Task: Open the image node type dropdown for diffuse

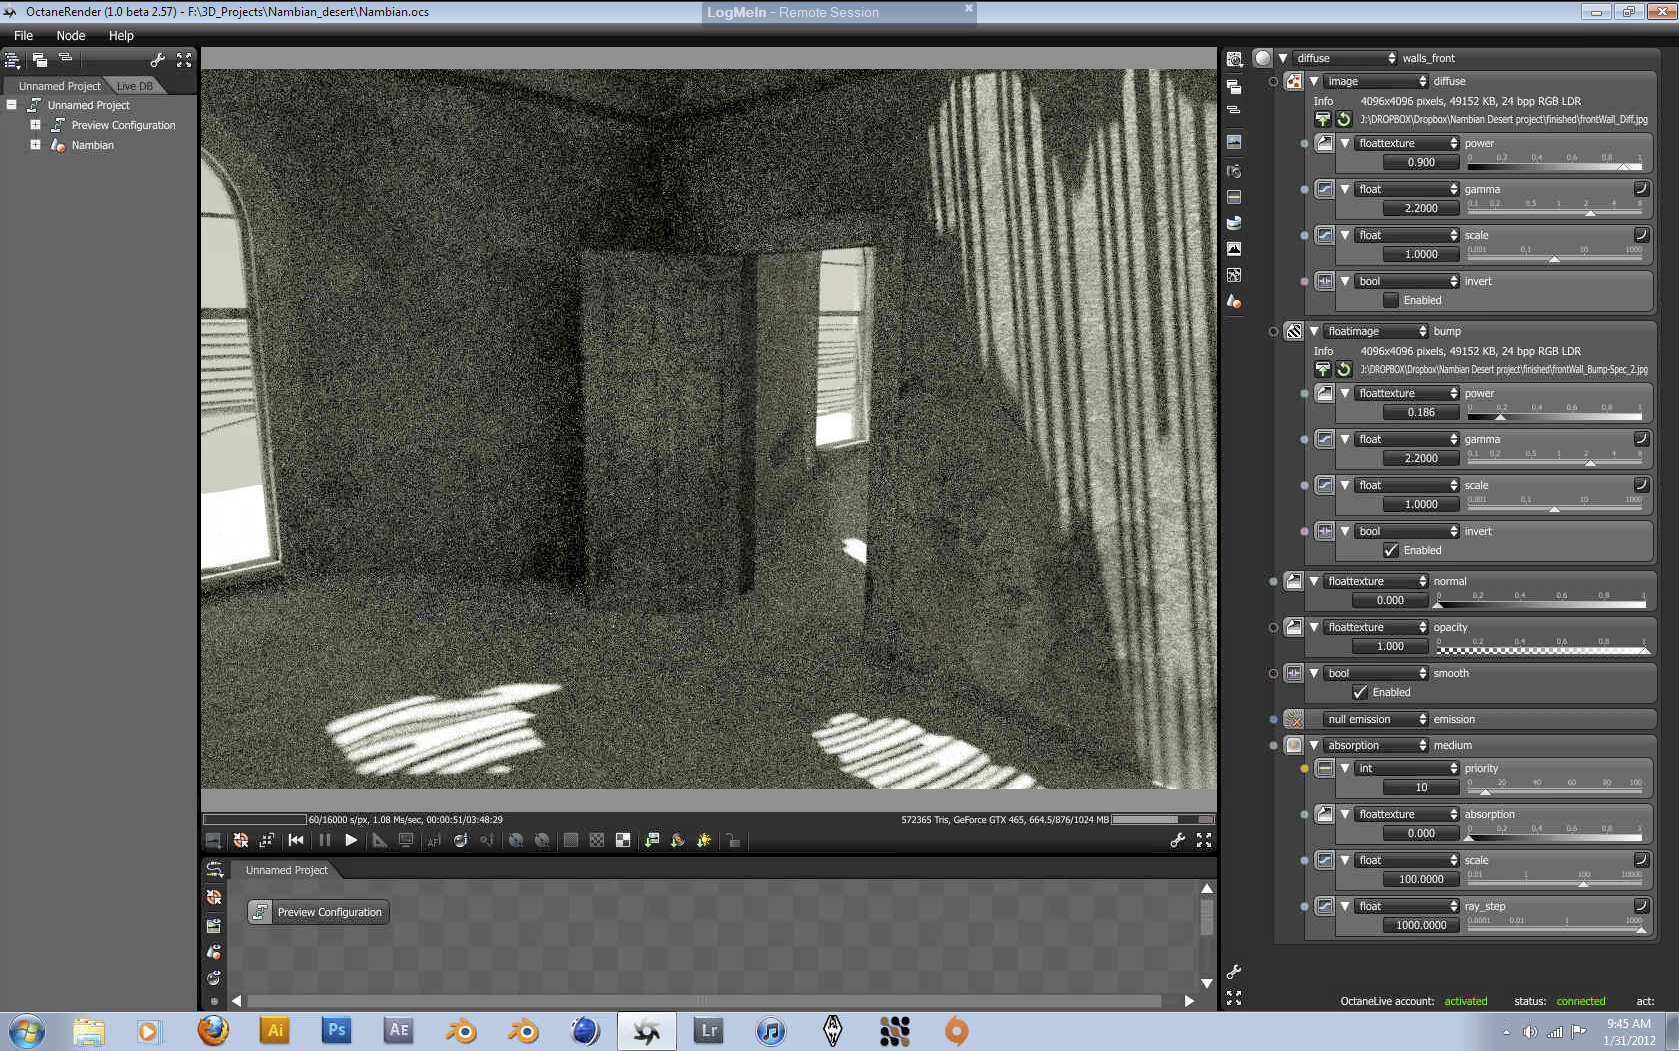Action: (1376, 81)
